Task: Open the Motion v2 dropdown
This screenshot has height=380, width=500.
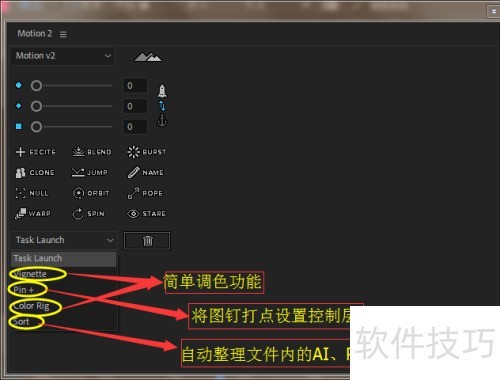Action: [63, 56]
